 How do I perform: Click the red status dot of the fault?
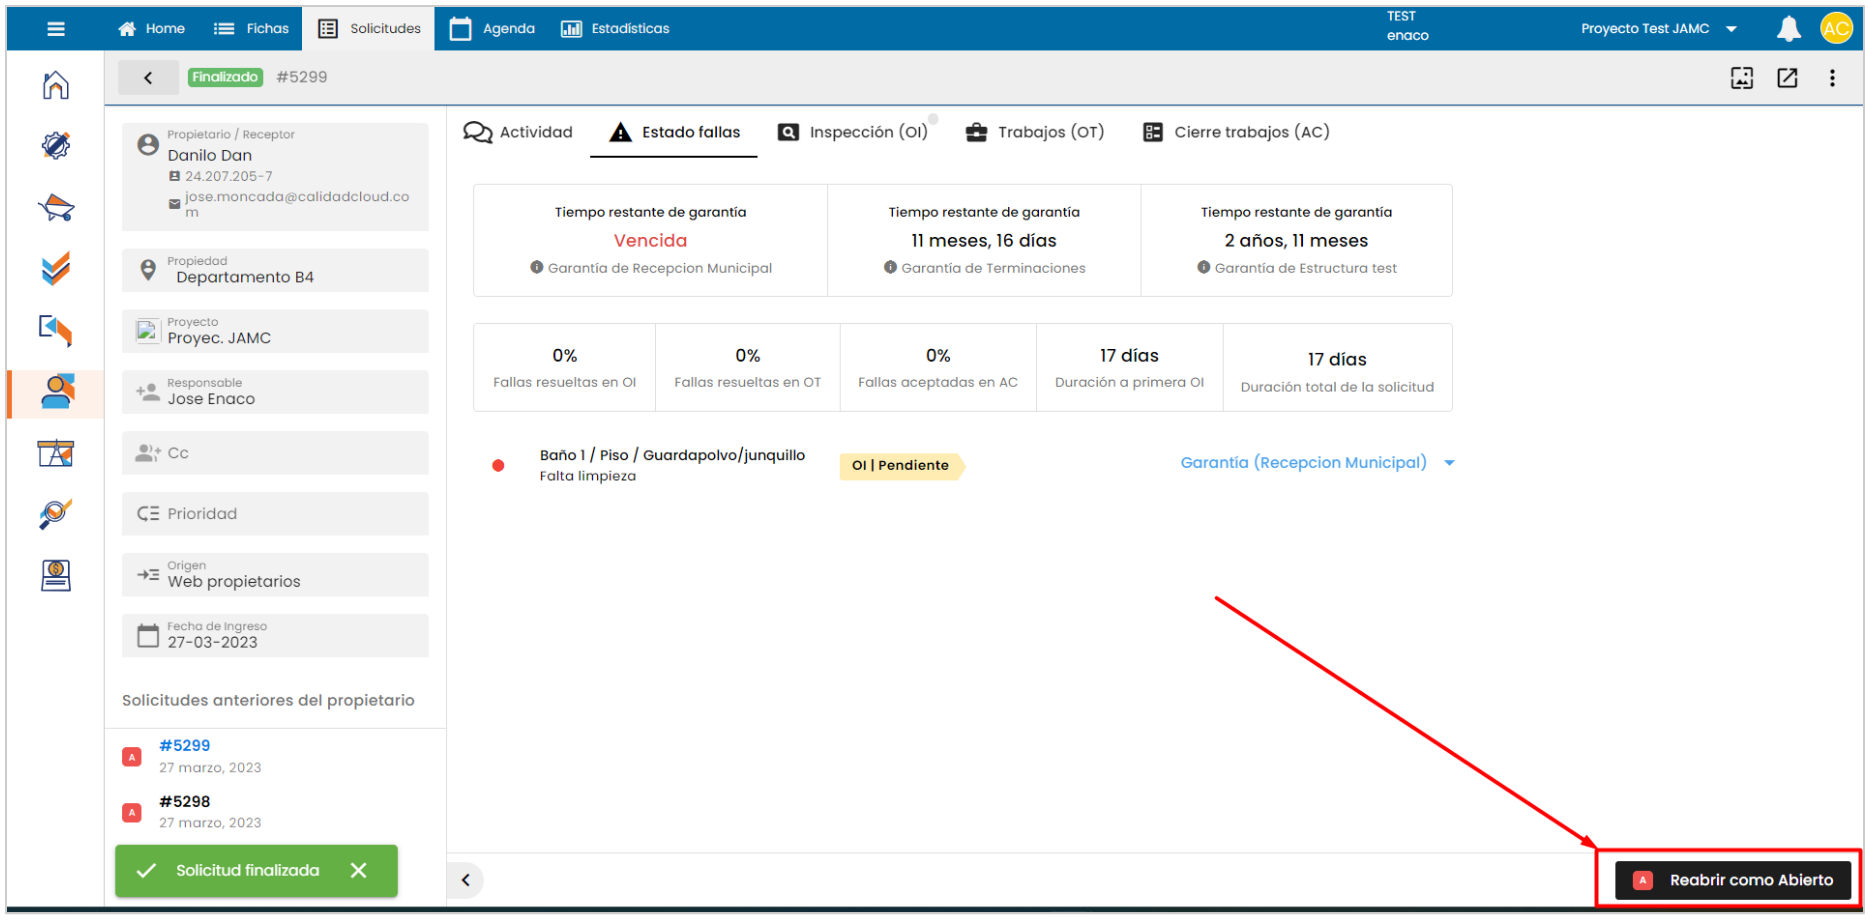[x=498, y=466]
